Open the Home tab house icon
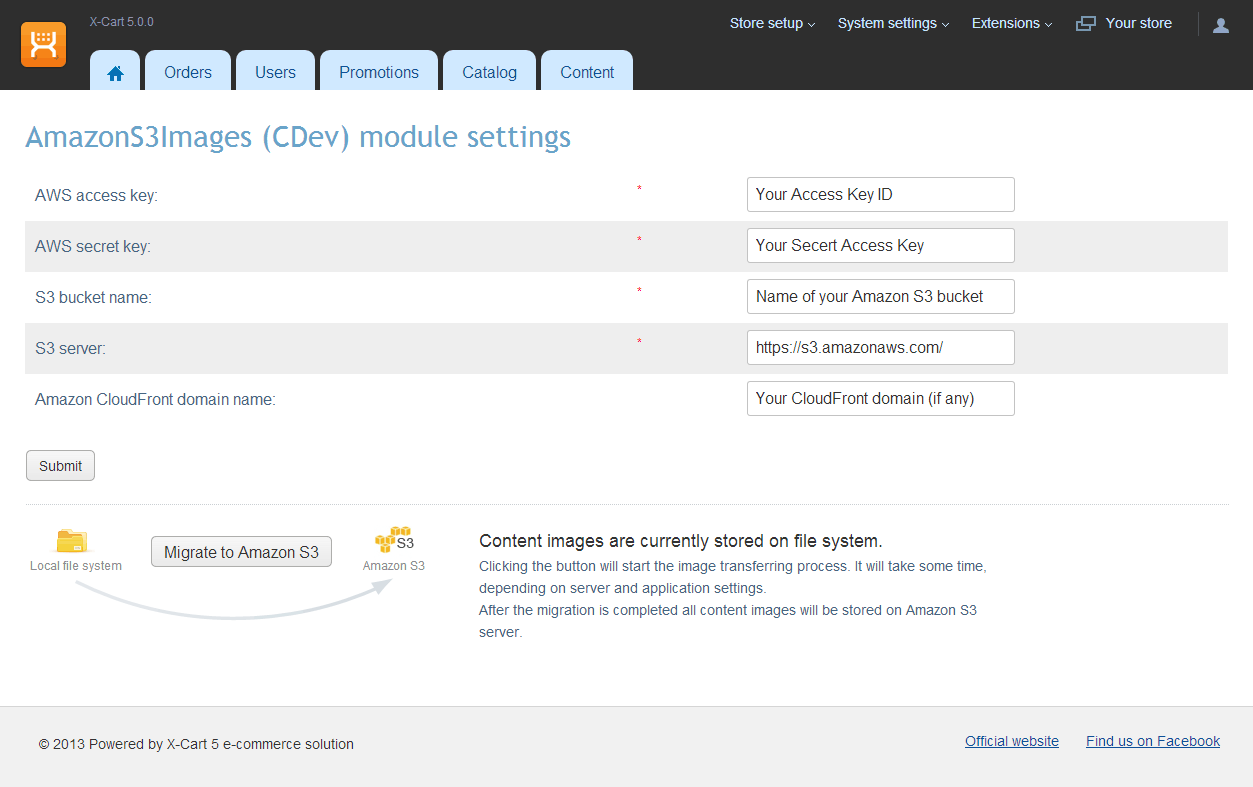Viewport: 1253px width, 787px height. click(115, 72)
